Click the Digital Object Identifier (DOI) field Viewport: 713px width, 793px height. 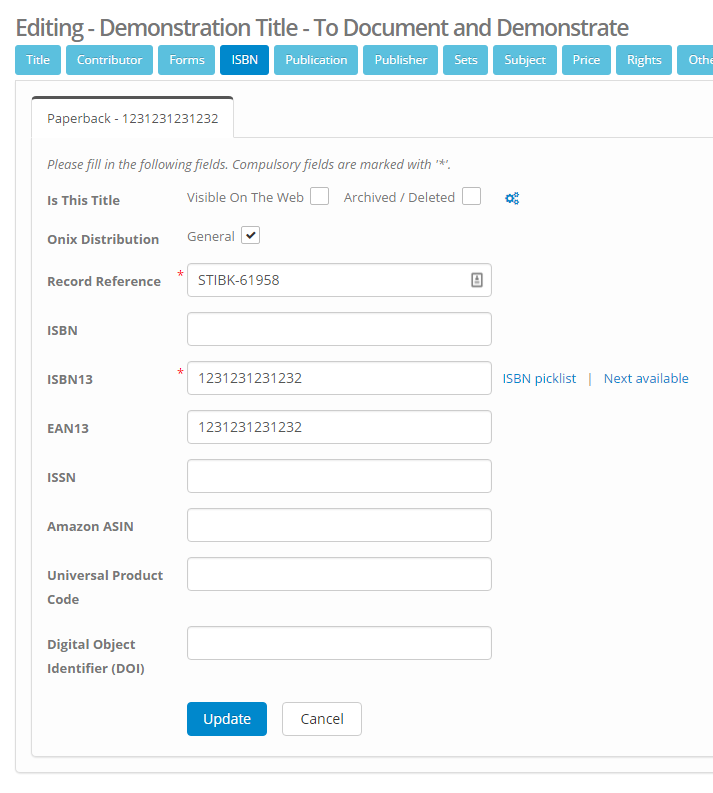point(339,643)
